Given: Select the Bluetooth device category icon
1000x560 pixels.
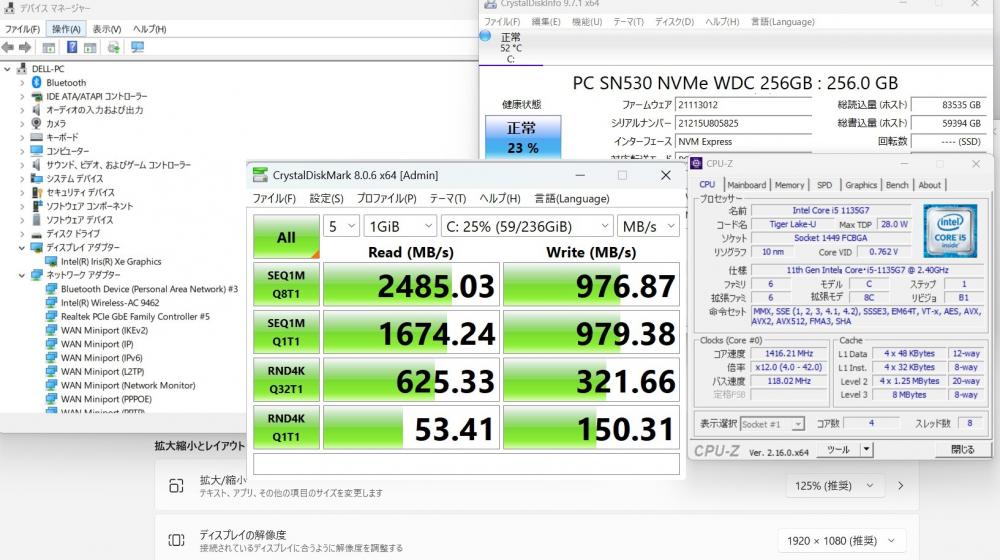Looking at the screenshot, I should (x=36, y=82).
